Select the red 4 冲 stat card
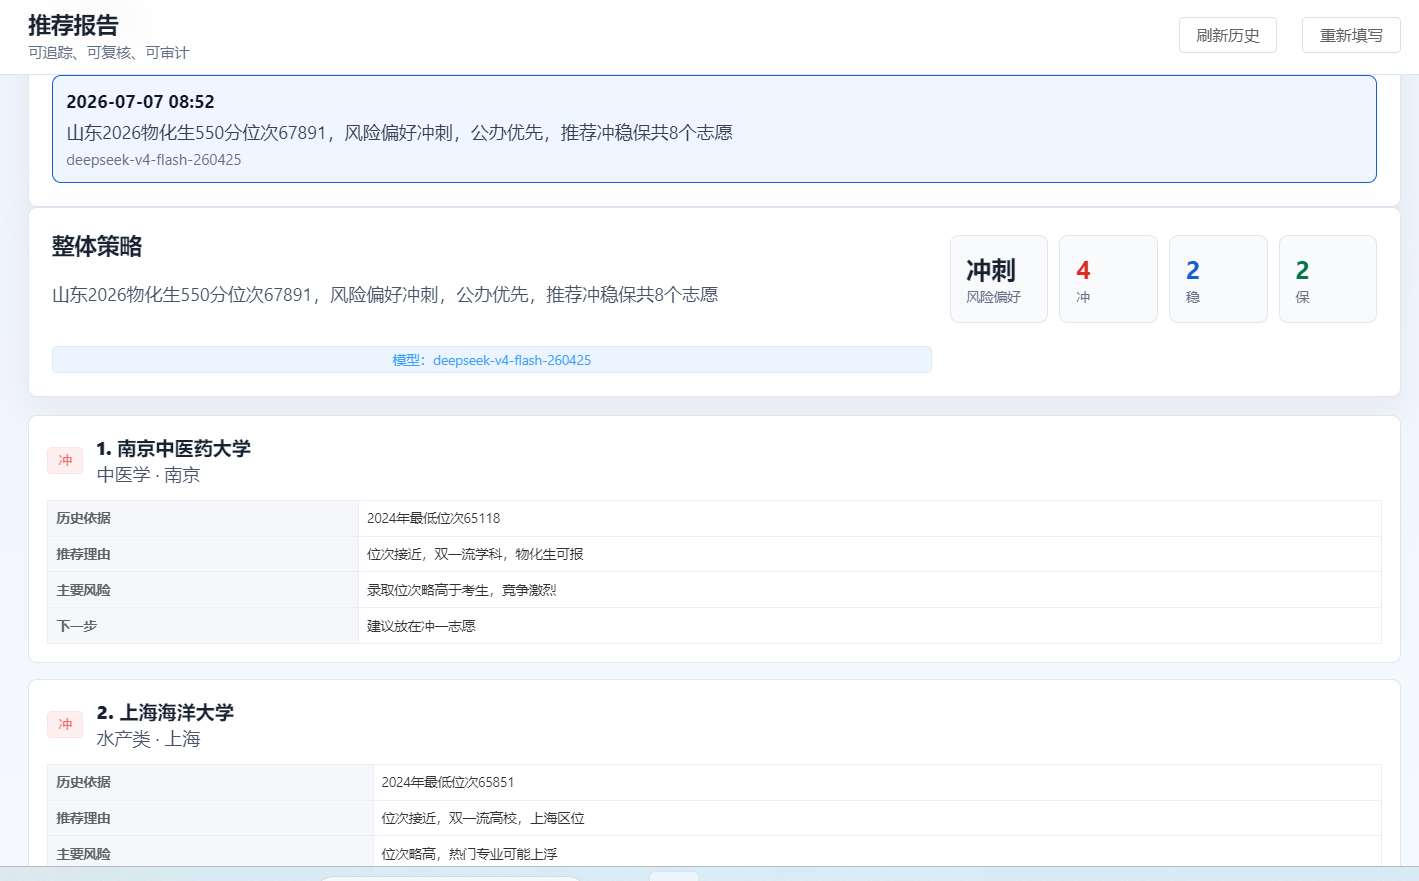The height and width of the screenshot is (881, 1419). pyautogui.click(x=1108, y=279)
